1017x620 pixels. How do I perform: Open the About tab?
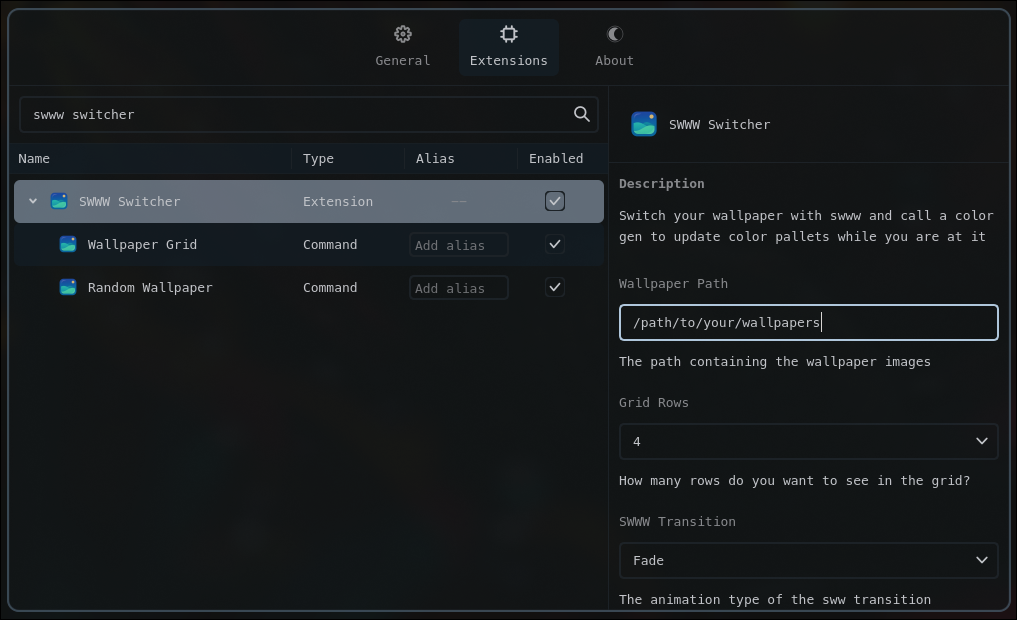[615, 47]
